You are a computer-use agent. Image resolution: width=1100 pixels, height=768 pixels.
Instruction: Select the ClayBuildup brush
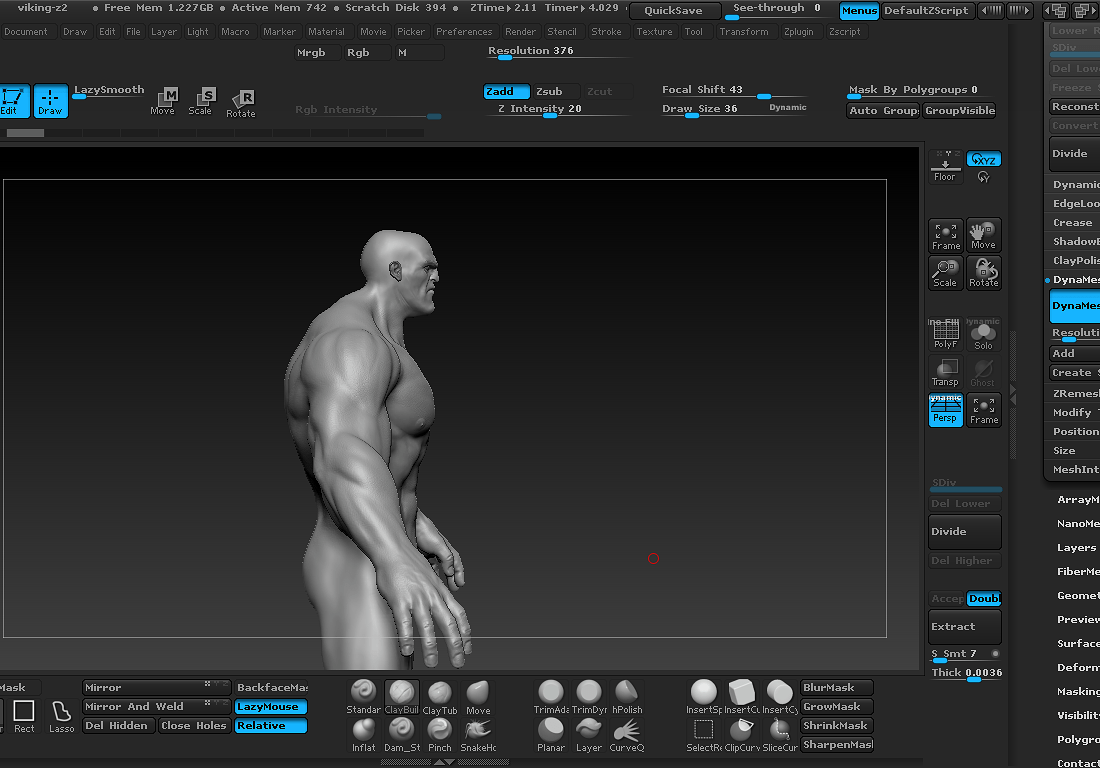[x=401, y=697]
